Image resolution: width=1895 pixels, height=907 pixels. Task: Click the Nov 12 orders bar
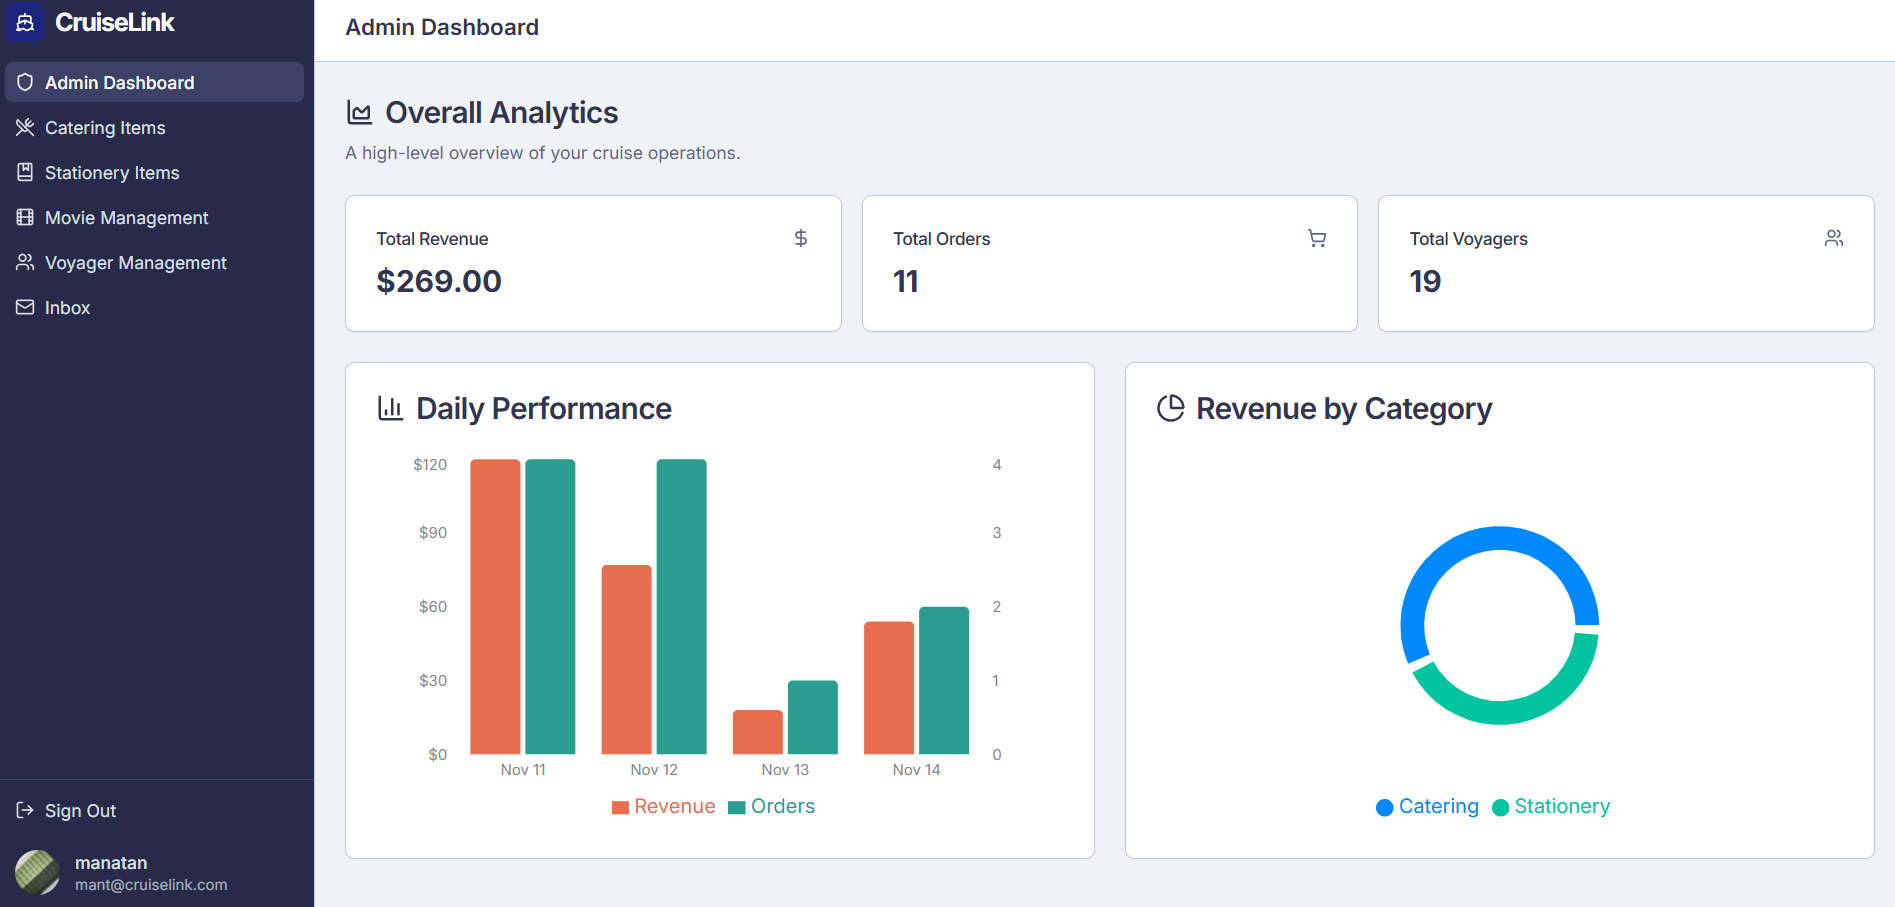click(x=681, y=606)
